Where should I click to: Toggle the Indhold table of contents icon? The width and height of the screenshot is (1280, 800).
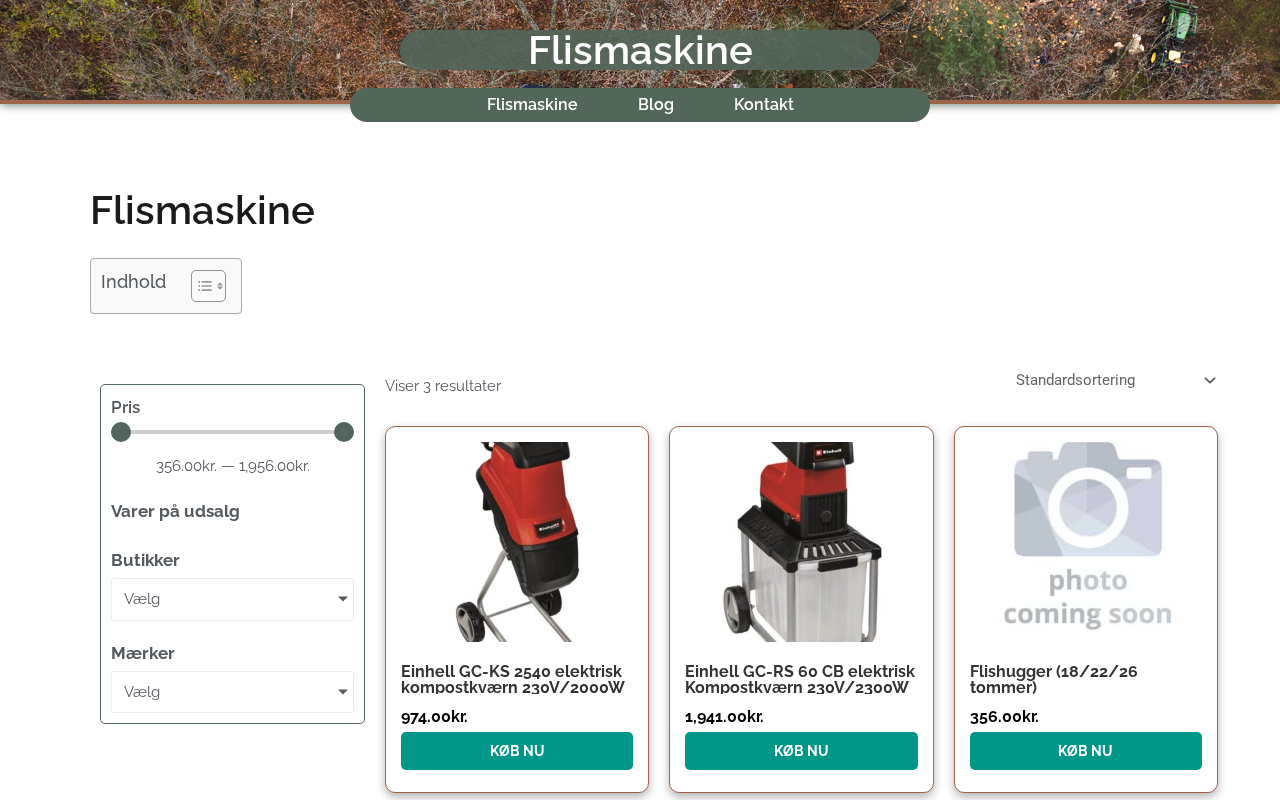pos(208,286)
